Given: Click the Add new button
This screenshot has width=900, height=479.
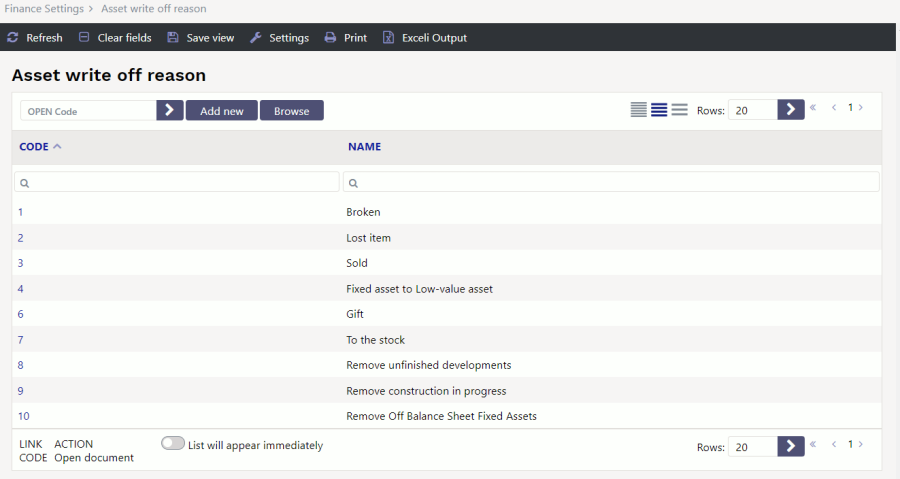Looking at the screenshot, I should coord(222,110).
